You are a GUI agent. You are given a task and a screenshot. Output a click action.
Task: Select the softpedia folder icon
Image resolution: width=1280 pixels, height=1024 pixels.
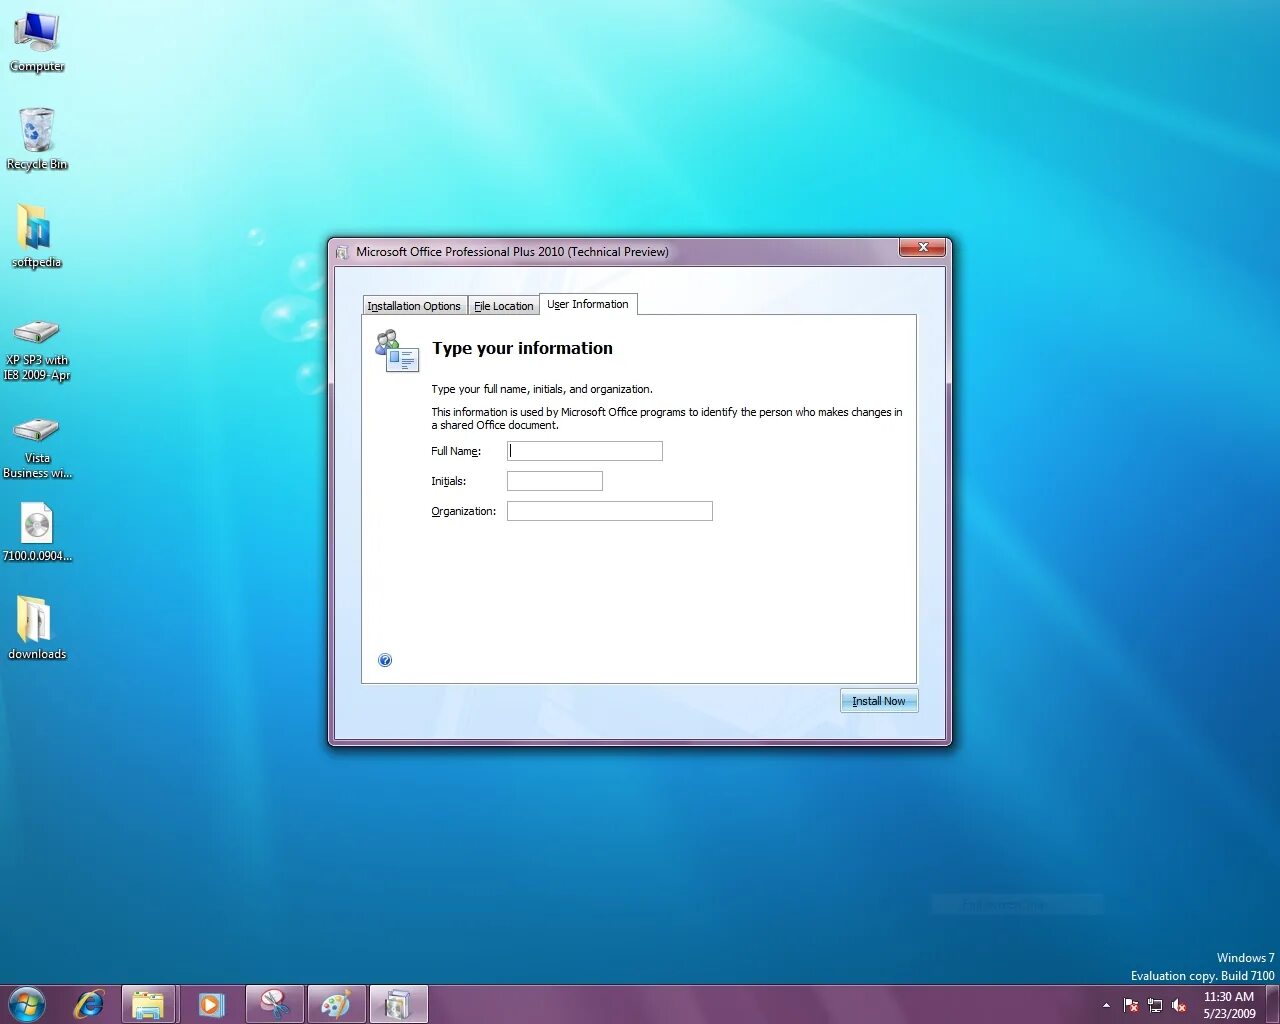pyautogui.click(x=37, y=236)
